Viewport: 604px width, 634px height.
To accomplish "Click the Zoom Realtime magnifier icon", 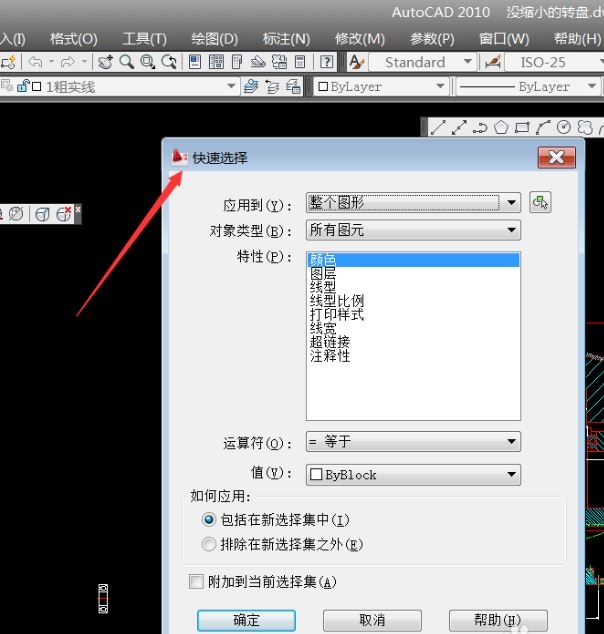I will (126, 62).
